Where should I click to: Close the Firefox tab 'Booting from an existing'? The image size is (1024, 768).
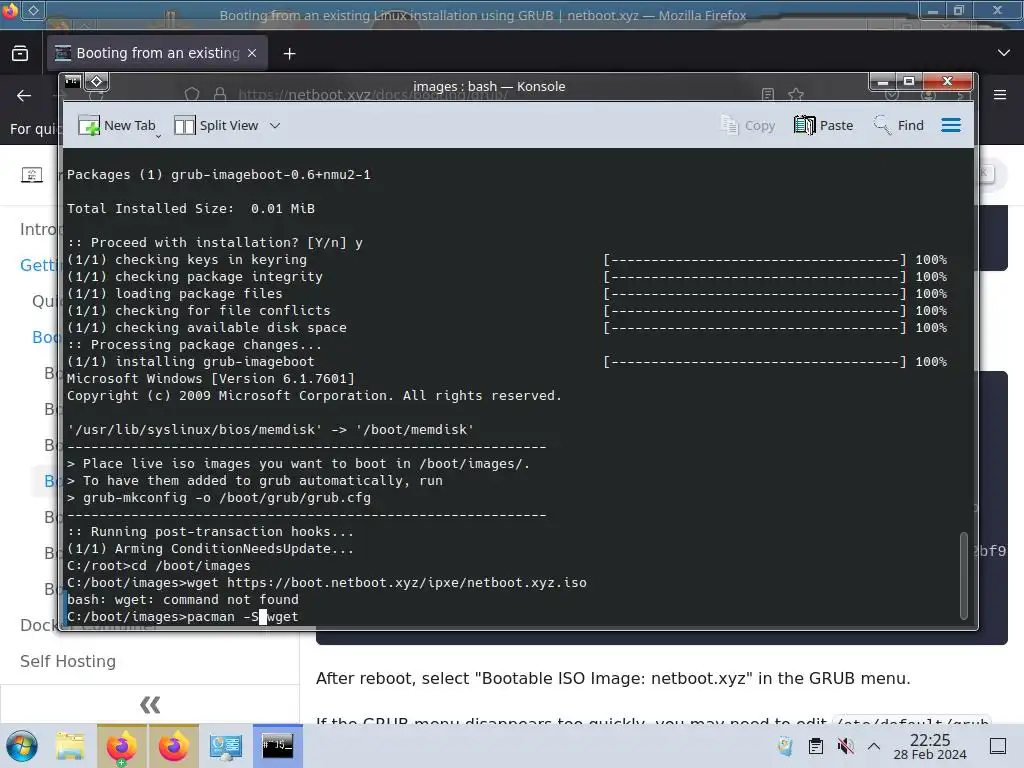pyautogui.click(x=252, y=53)
